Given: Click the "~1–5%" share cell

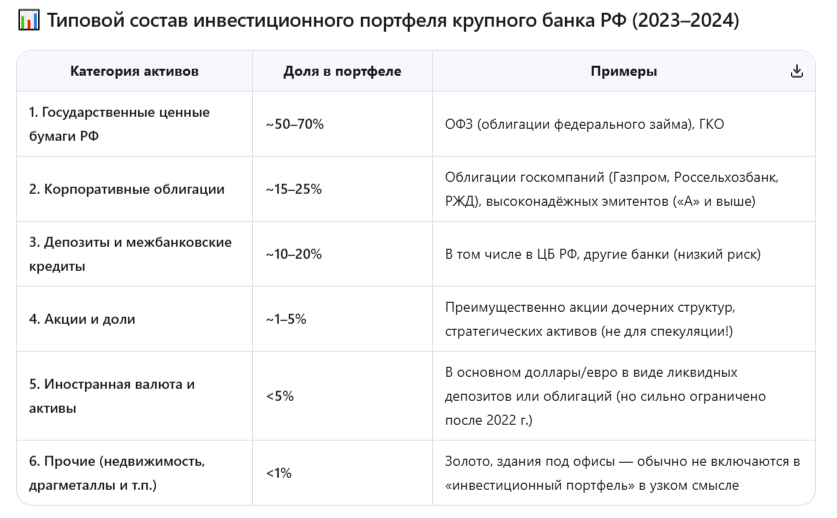Looking at the screenshot, I should [288, 319].
